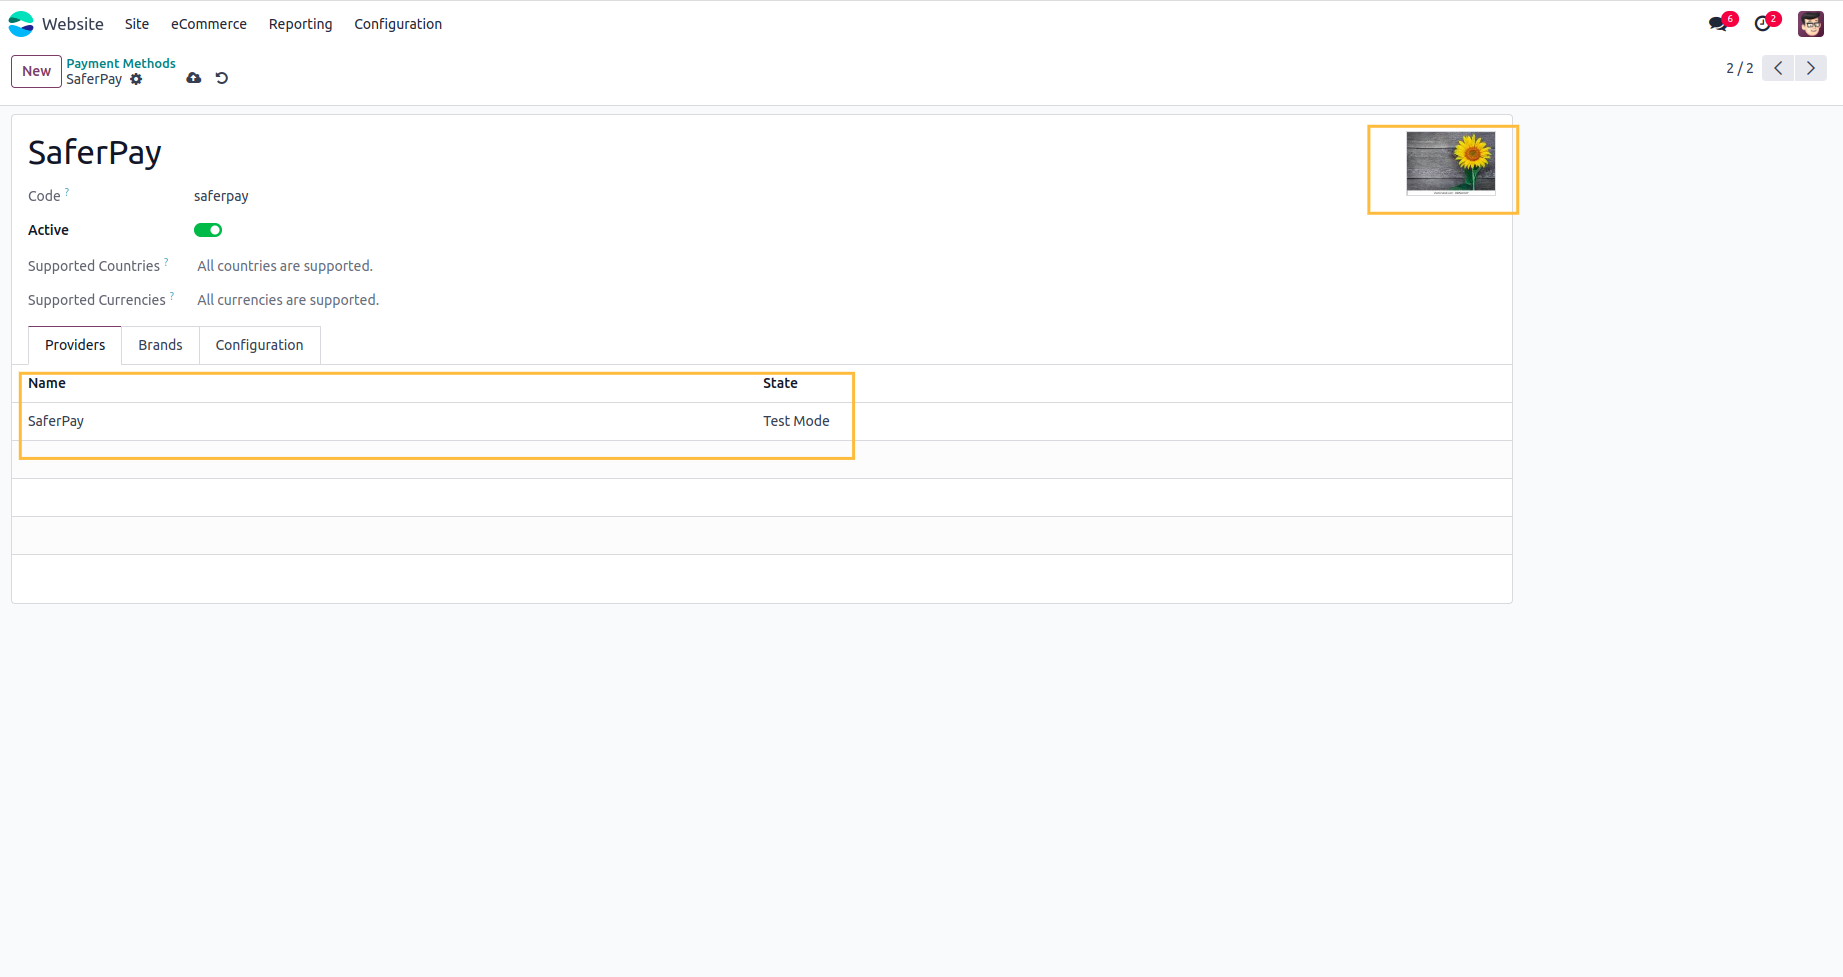Screen dimensions: 1843x977
Task: Click the SaferPay breadcrumb current record name
Action: click(x=94, y=79)
